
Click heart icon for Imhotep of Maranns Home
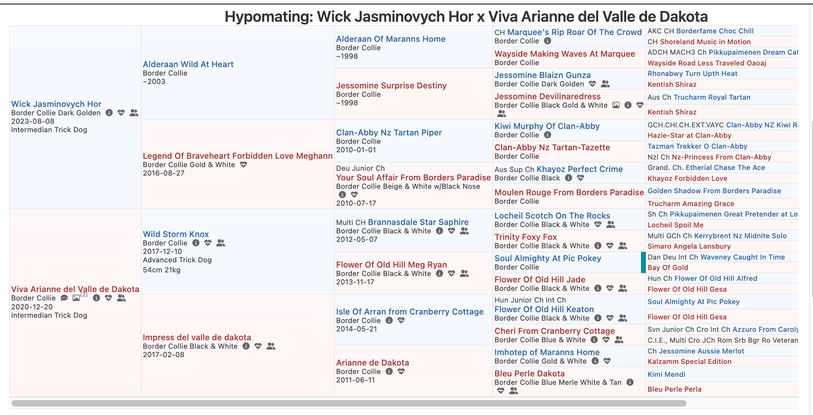tap(607, 361)
